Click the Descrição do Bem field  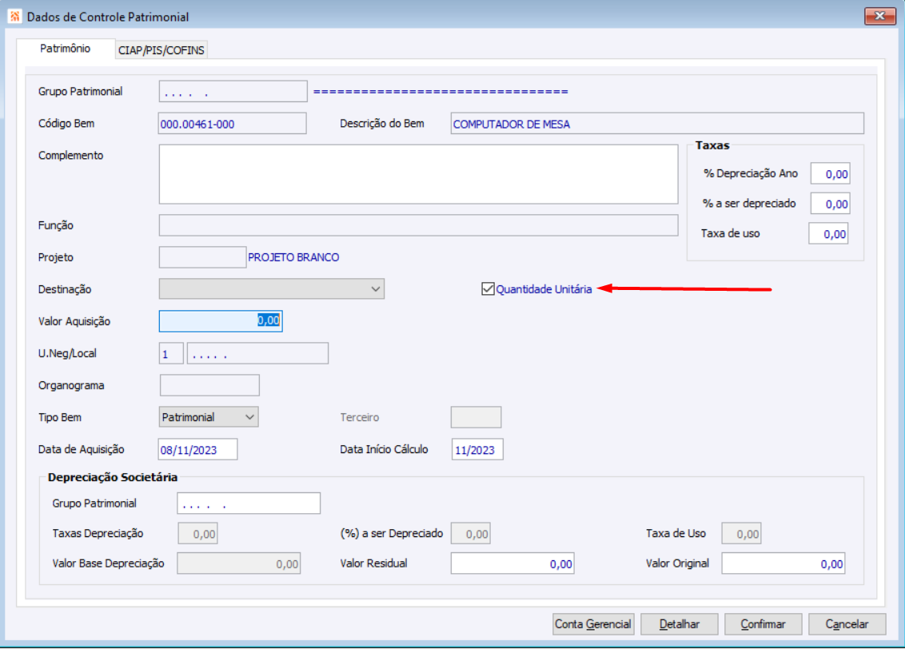657,124
